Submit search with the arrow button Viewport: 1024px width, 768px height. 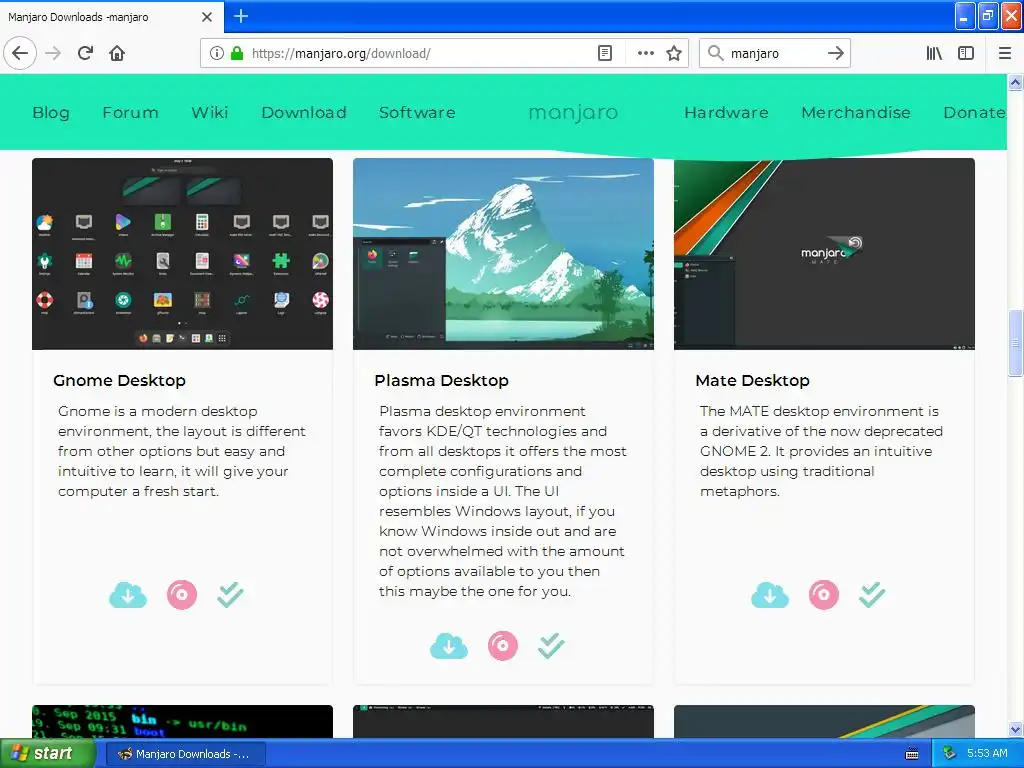point(835,54)
